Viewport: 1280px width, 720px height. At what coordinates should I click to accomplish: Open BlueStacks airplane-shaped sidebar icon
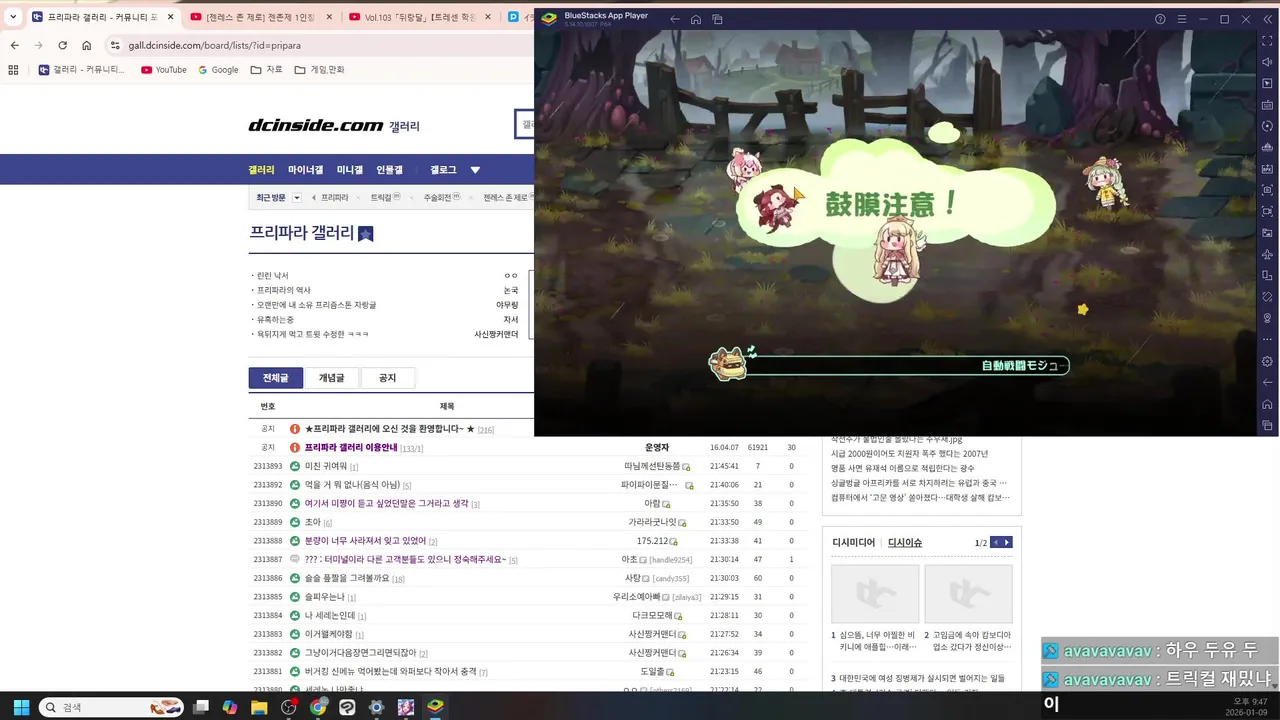(x=1267, y=254)
